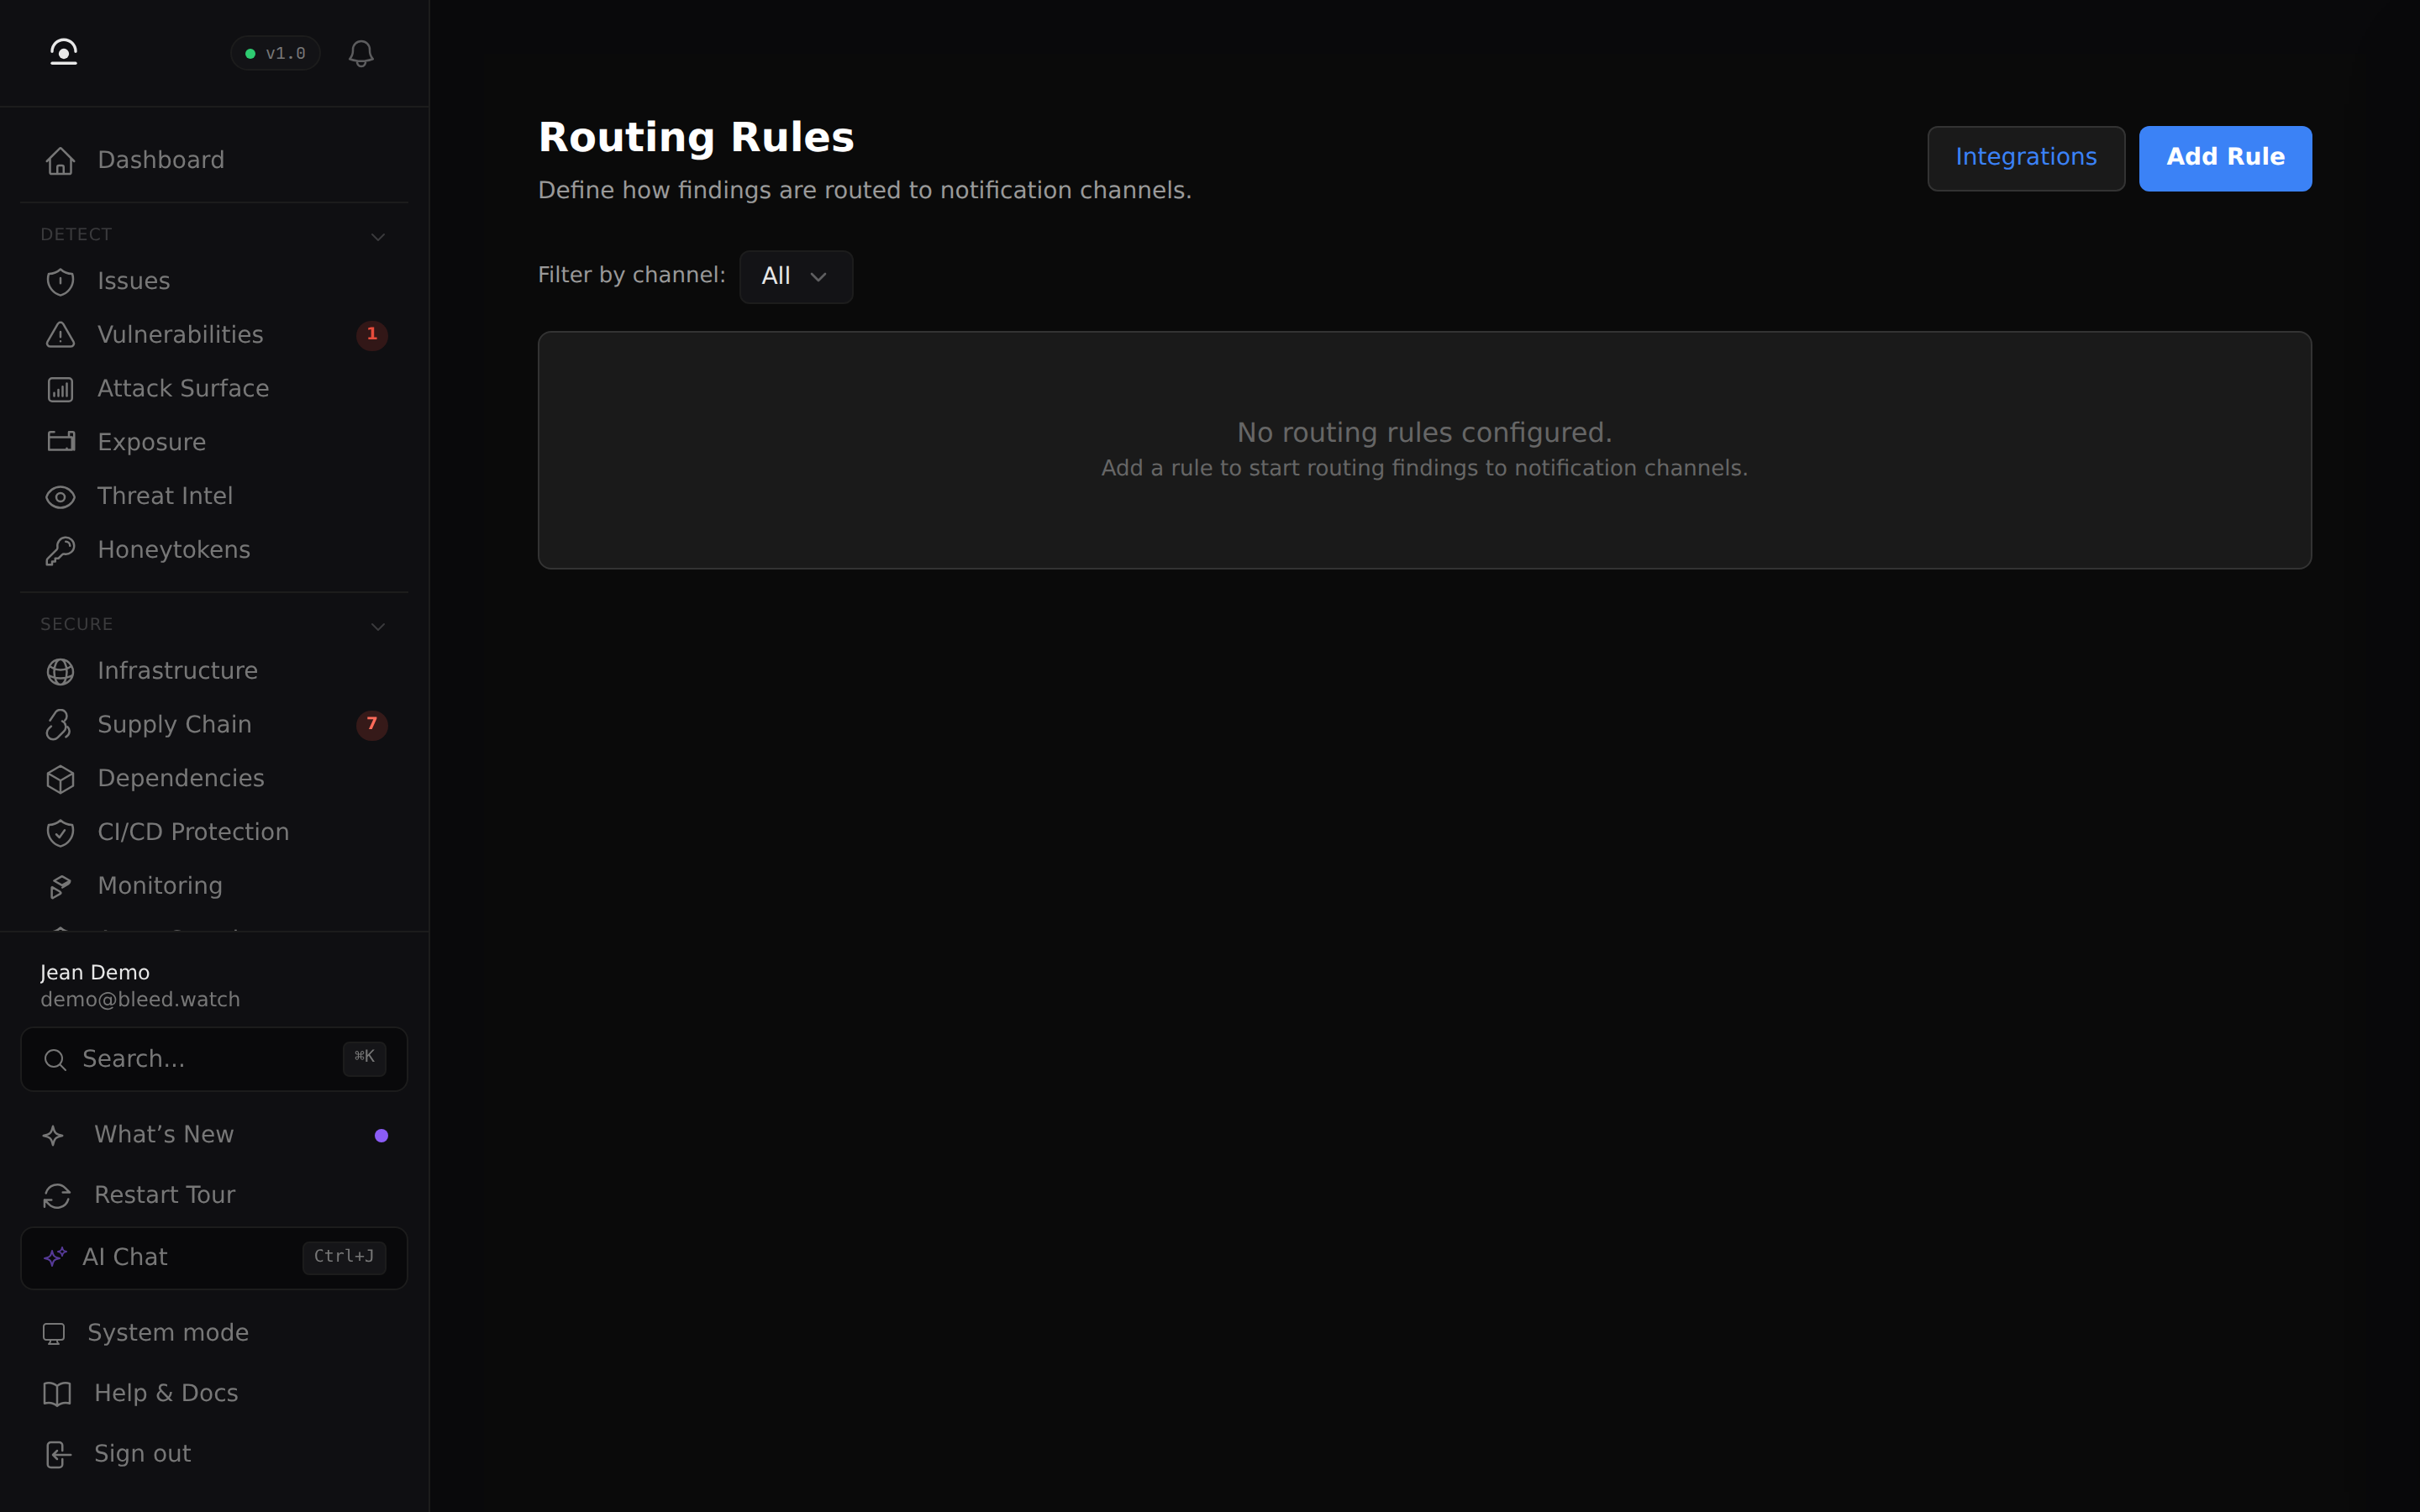Click the Restart Tour refresh icon
This screenshot has width=2420, height=1512.
pyautogui.click(x=57, y=1196)
